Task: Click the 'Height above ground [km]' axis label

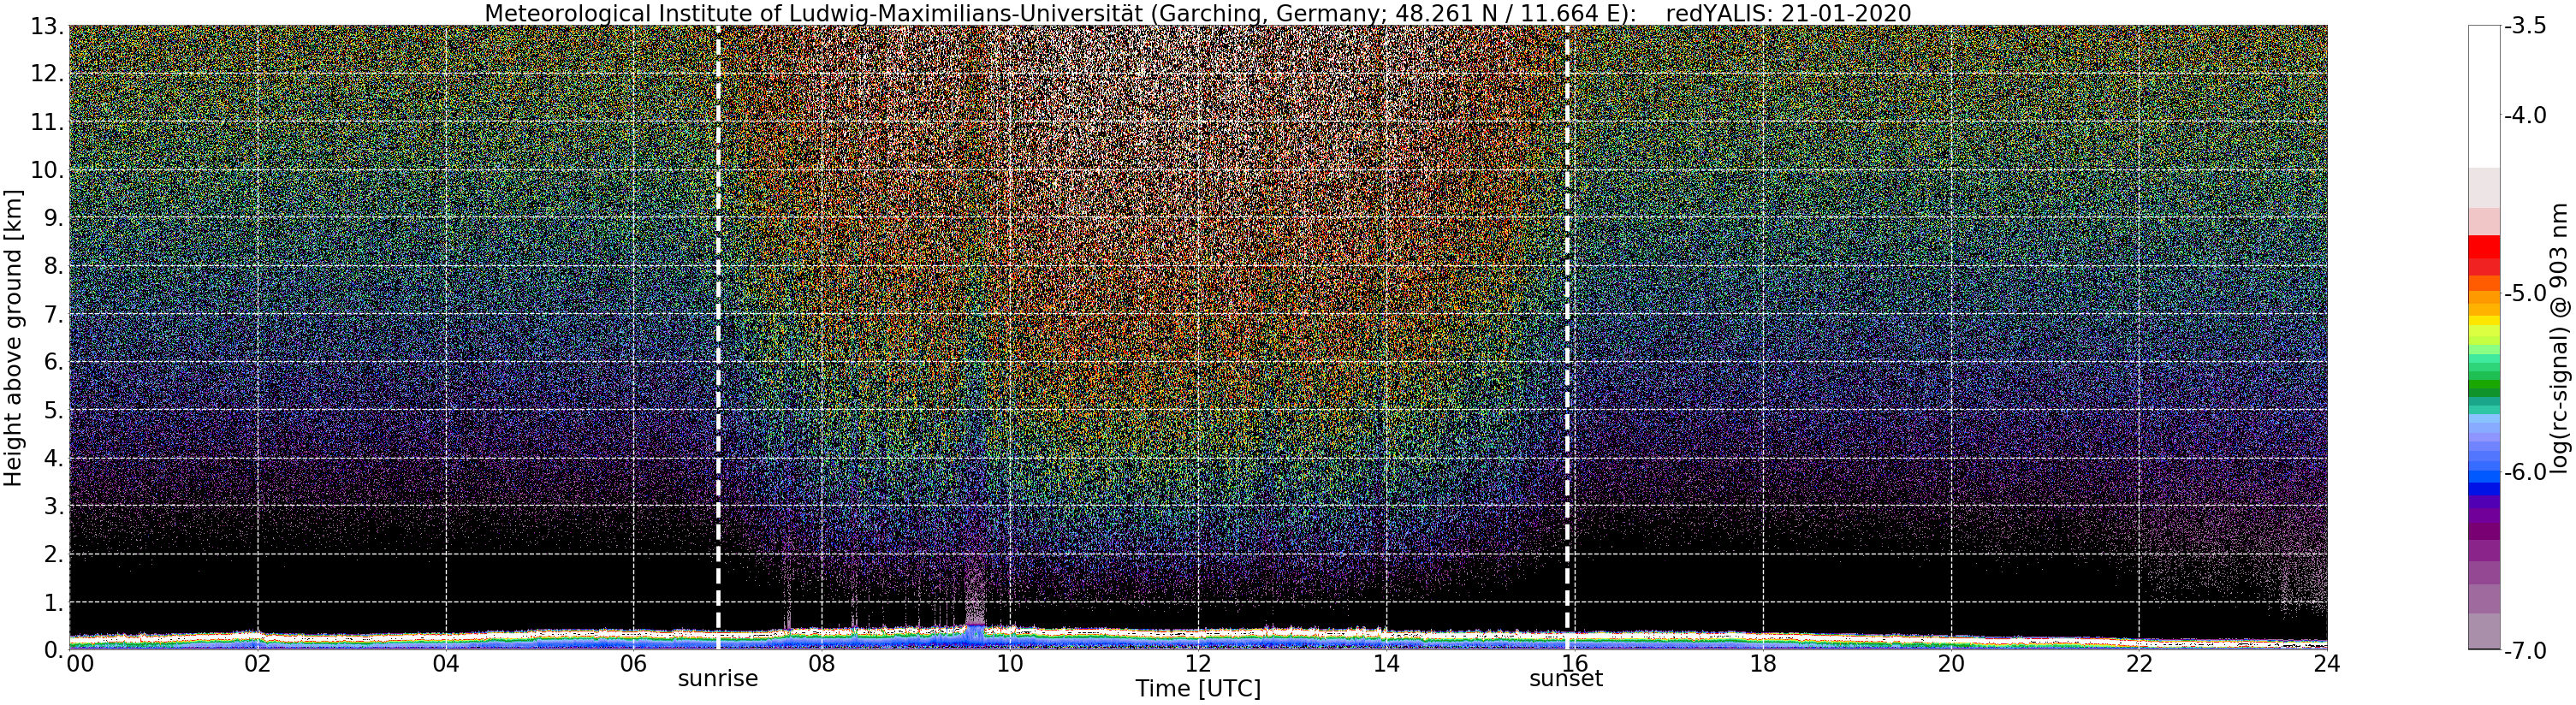Action: pyautogui.click(x=13, y=337)
